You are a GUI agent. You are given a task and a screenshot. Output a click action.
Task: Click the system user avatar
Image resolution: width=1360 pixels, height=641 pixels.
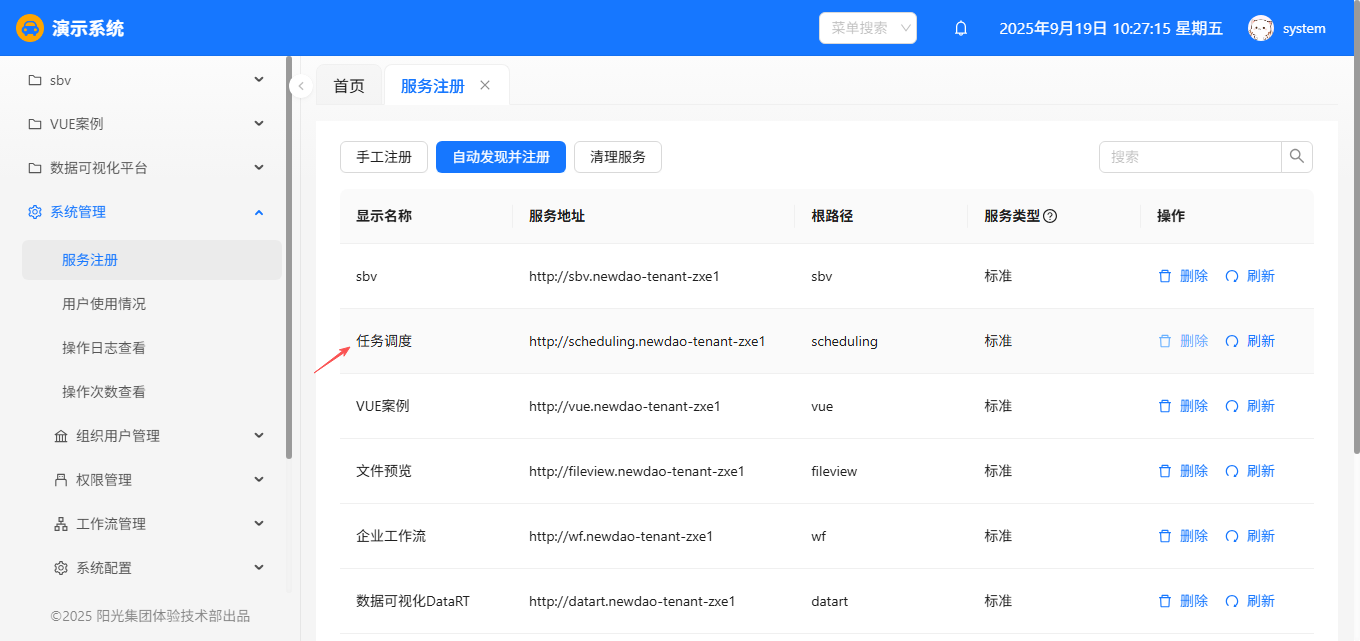(1260, 29)
